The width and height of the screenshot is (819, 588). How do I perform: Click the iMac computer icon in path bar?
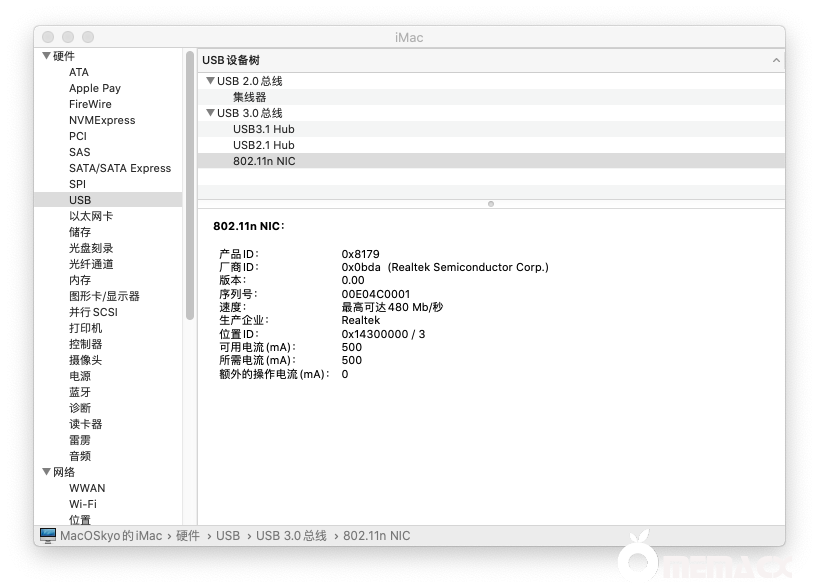[48, 536]
